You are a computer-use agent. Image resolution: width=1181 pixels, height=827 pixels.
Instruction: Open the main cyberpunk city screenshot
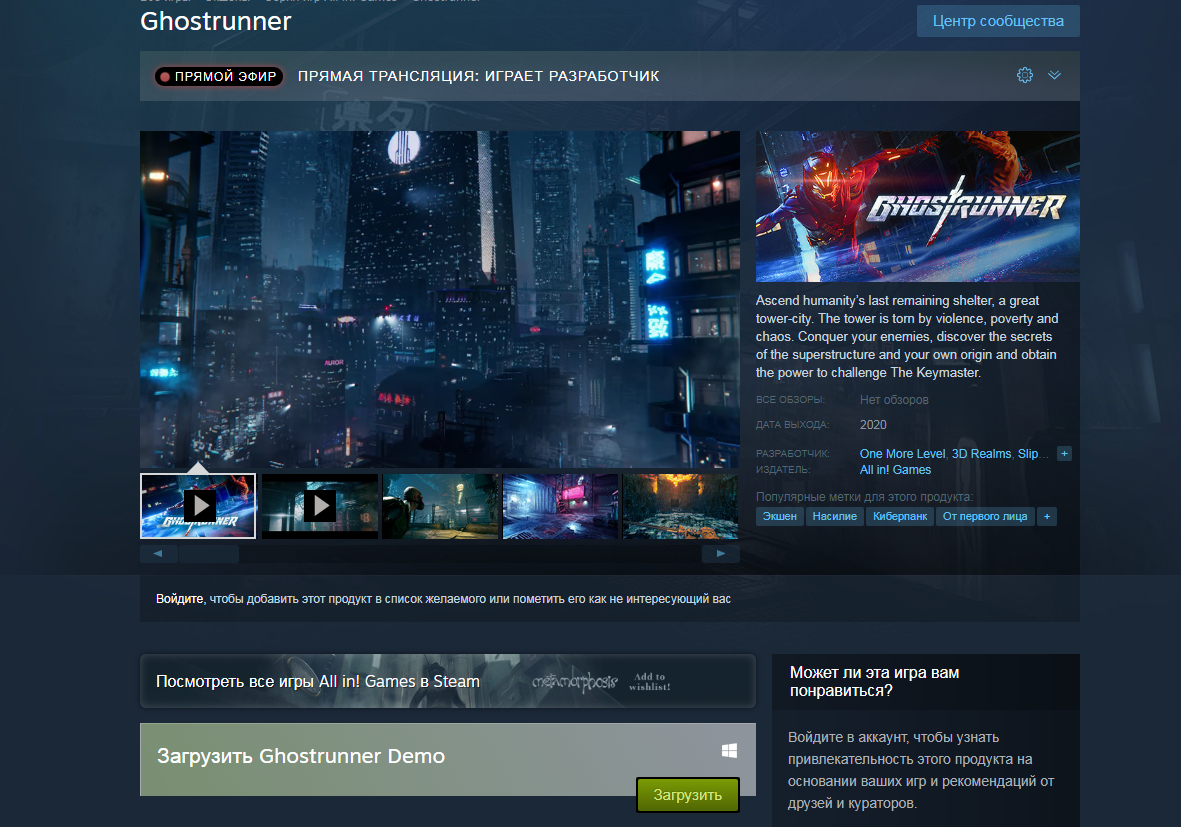pos(440,299)
